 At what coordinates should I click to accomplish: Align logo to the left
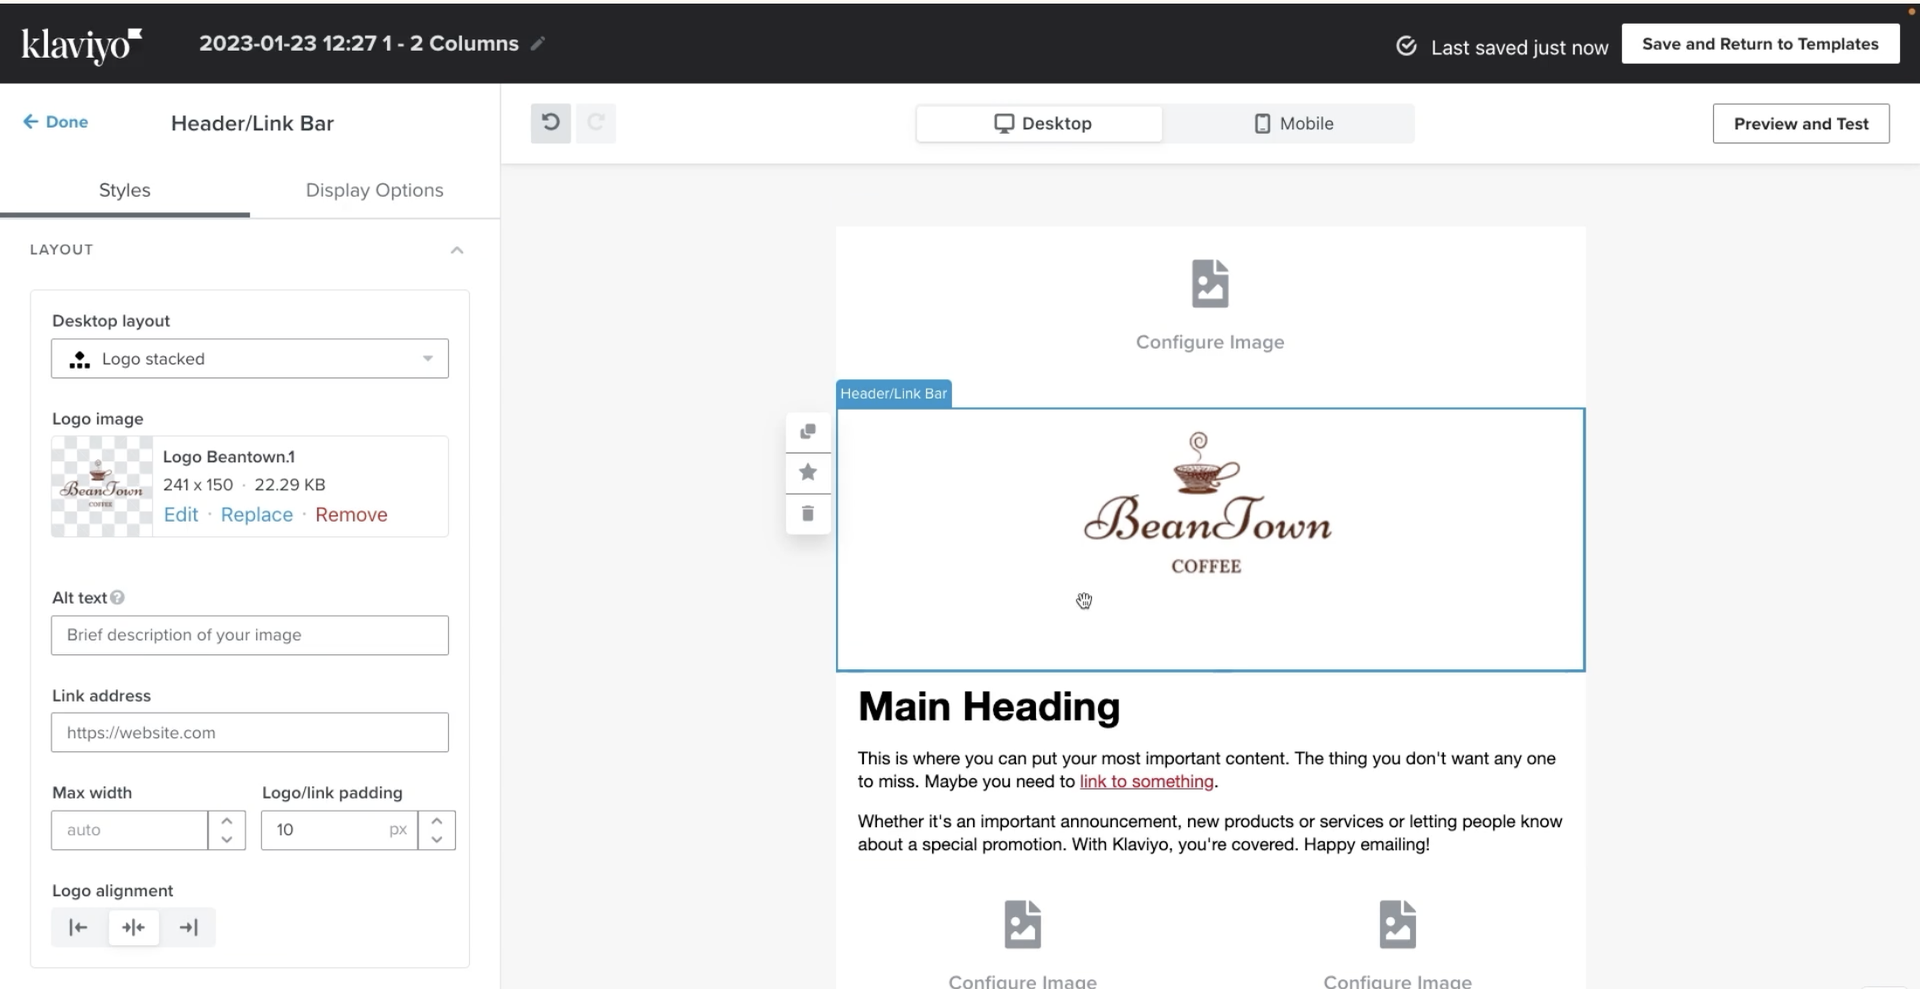tap(78, 928)
